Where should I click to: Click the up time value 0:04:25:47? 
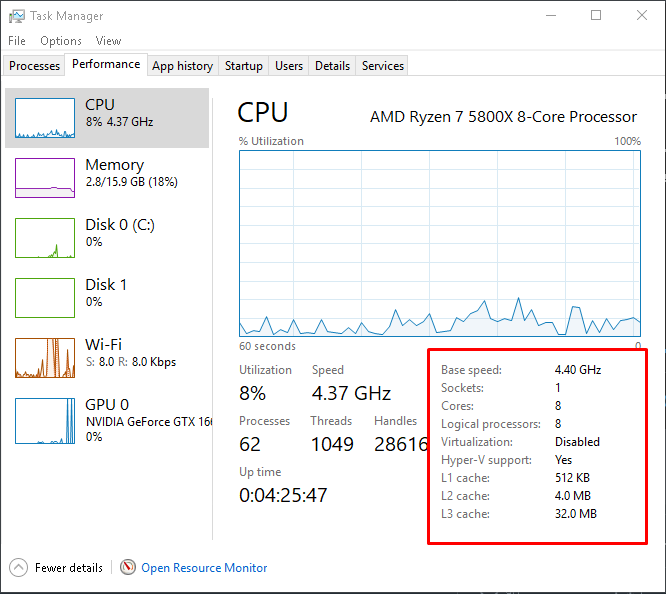coord(283,495)
